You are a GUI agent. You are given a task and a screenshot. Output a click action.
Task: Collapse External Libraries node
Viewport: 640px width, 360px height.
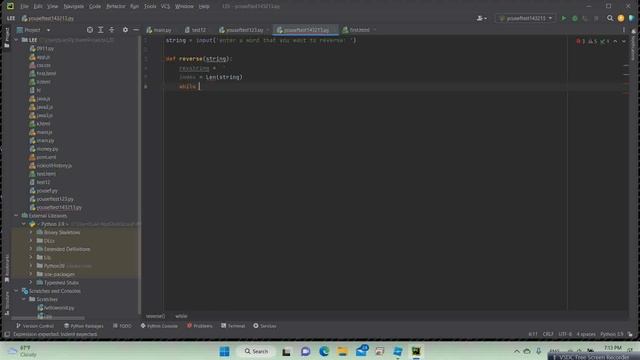(16, 216)
